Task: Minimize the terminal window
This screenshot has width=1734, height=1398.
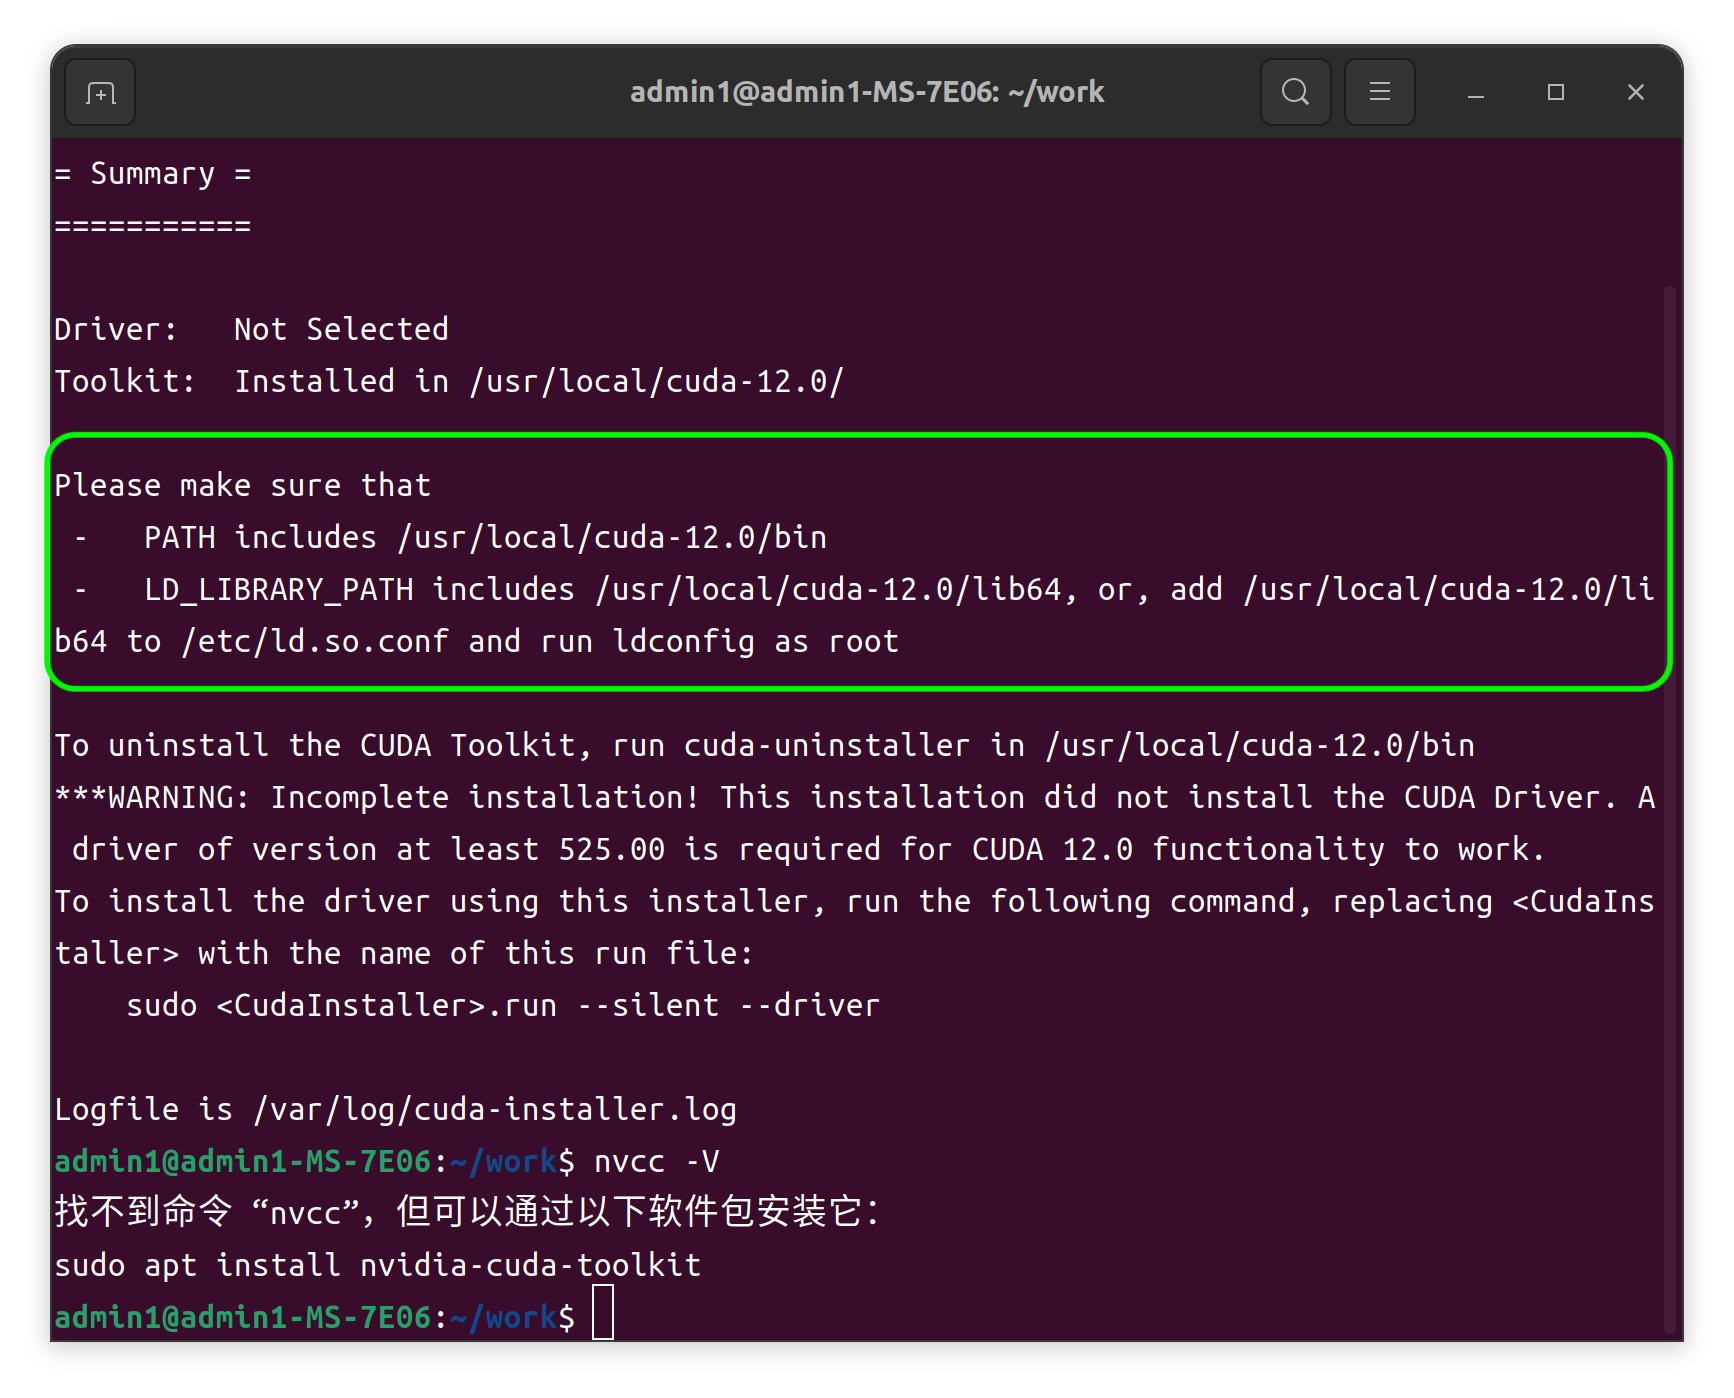Action: [1475, 92]
